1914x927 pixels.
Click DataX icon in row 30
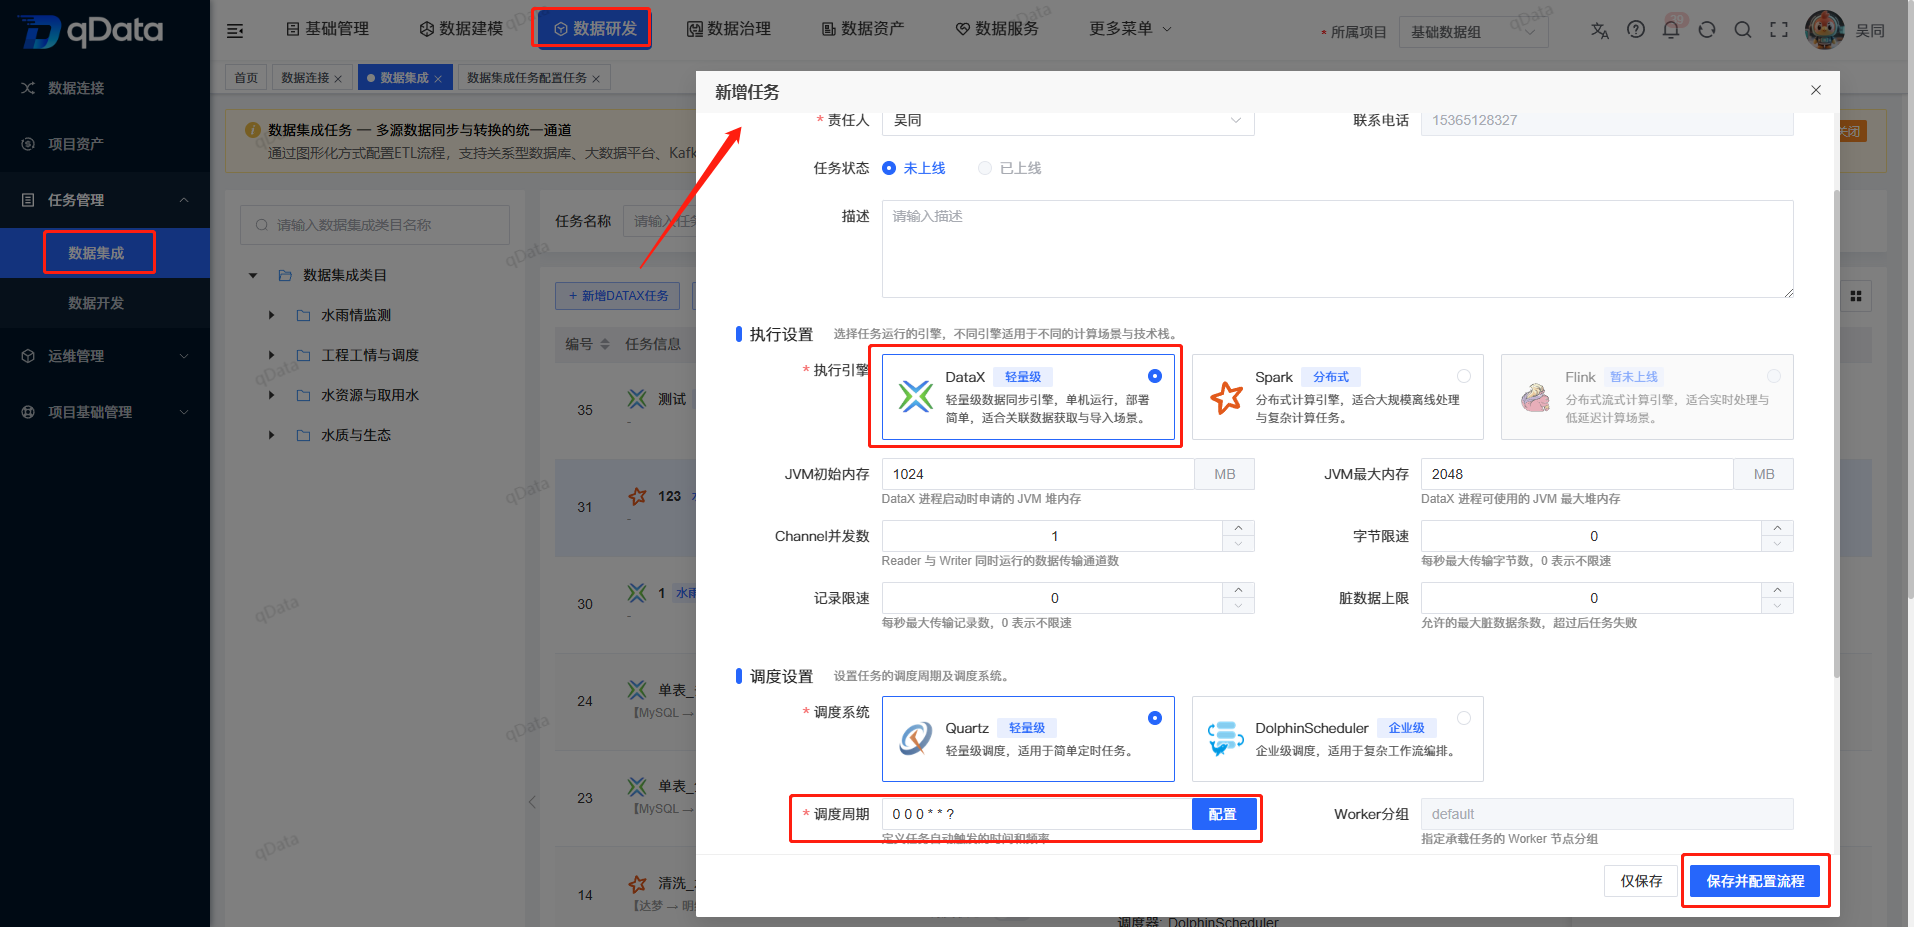[x=637, y=593]
